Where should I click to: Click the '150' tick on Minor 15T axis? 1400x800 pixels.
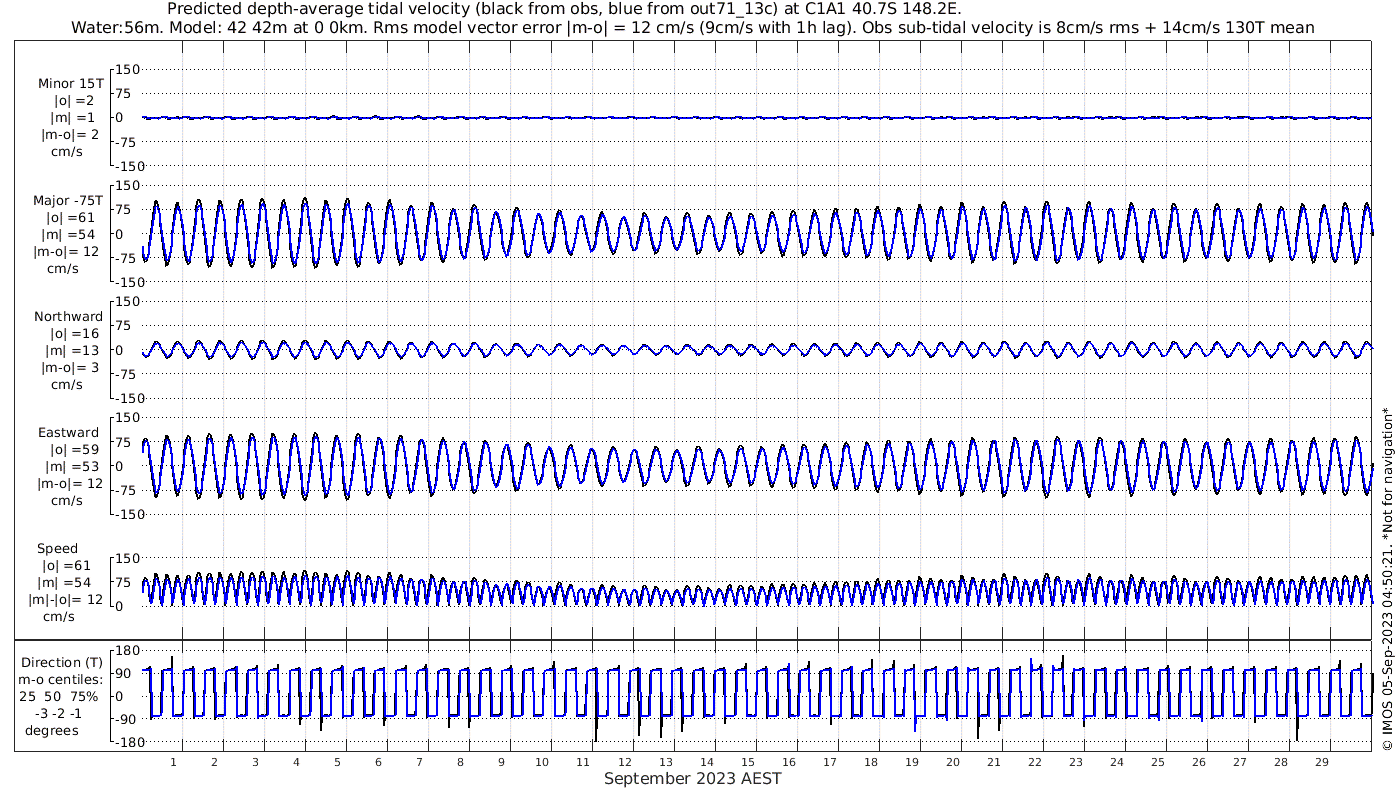[129, 69]
